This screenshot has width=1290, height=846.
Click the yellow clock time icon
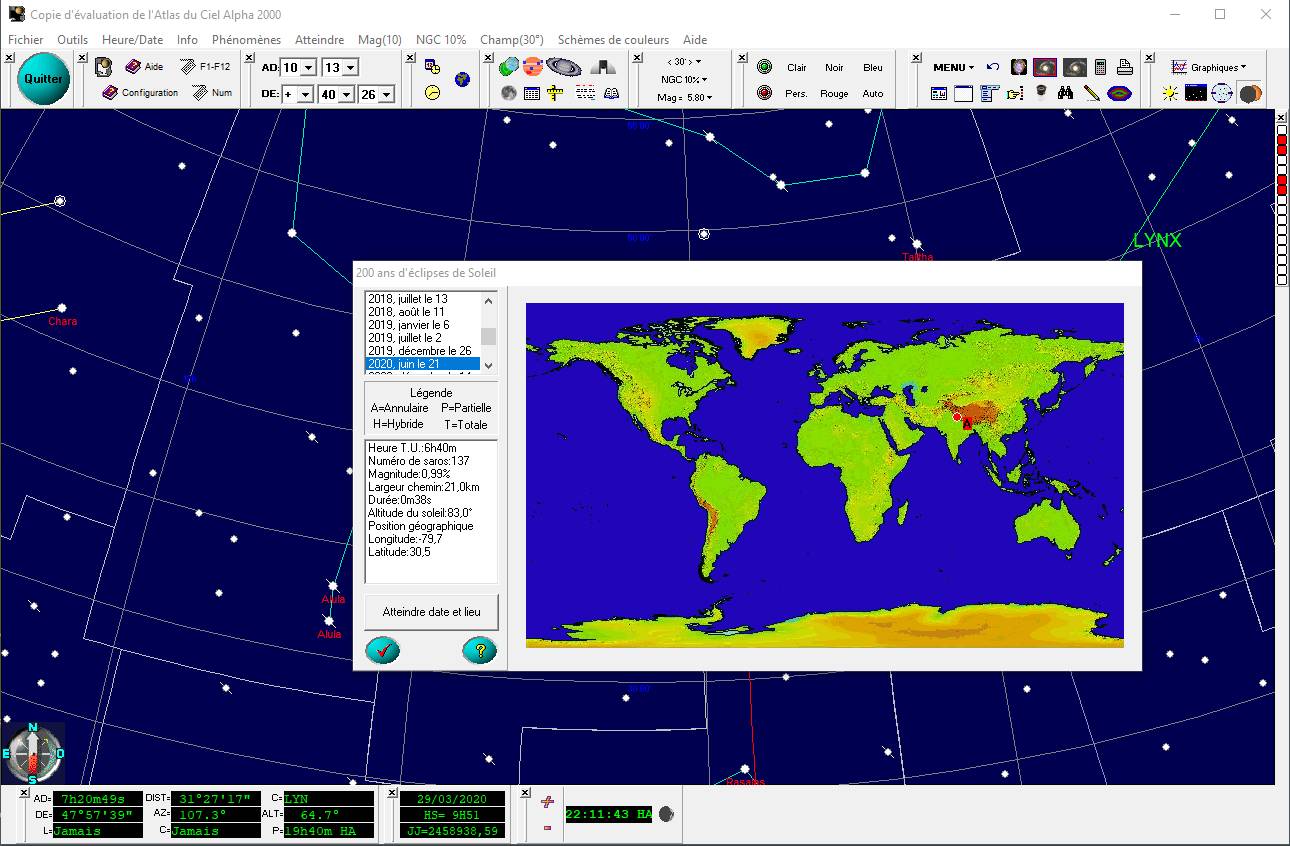pos(432,92)
